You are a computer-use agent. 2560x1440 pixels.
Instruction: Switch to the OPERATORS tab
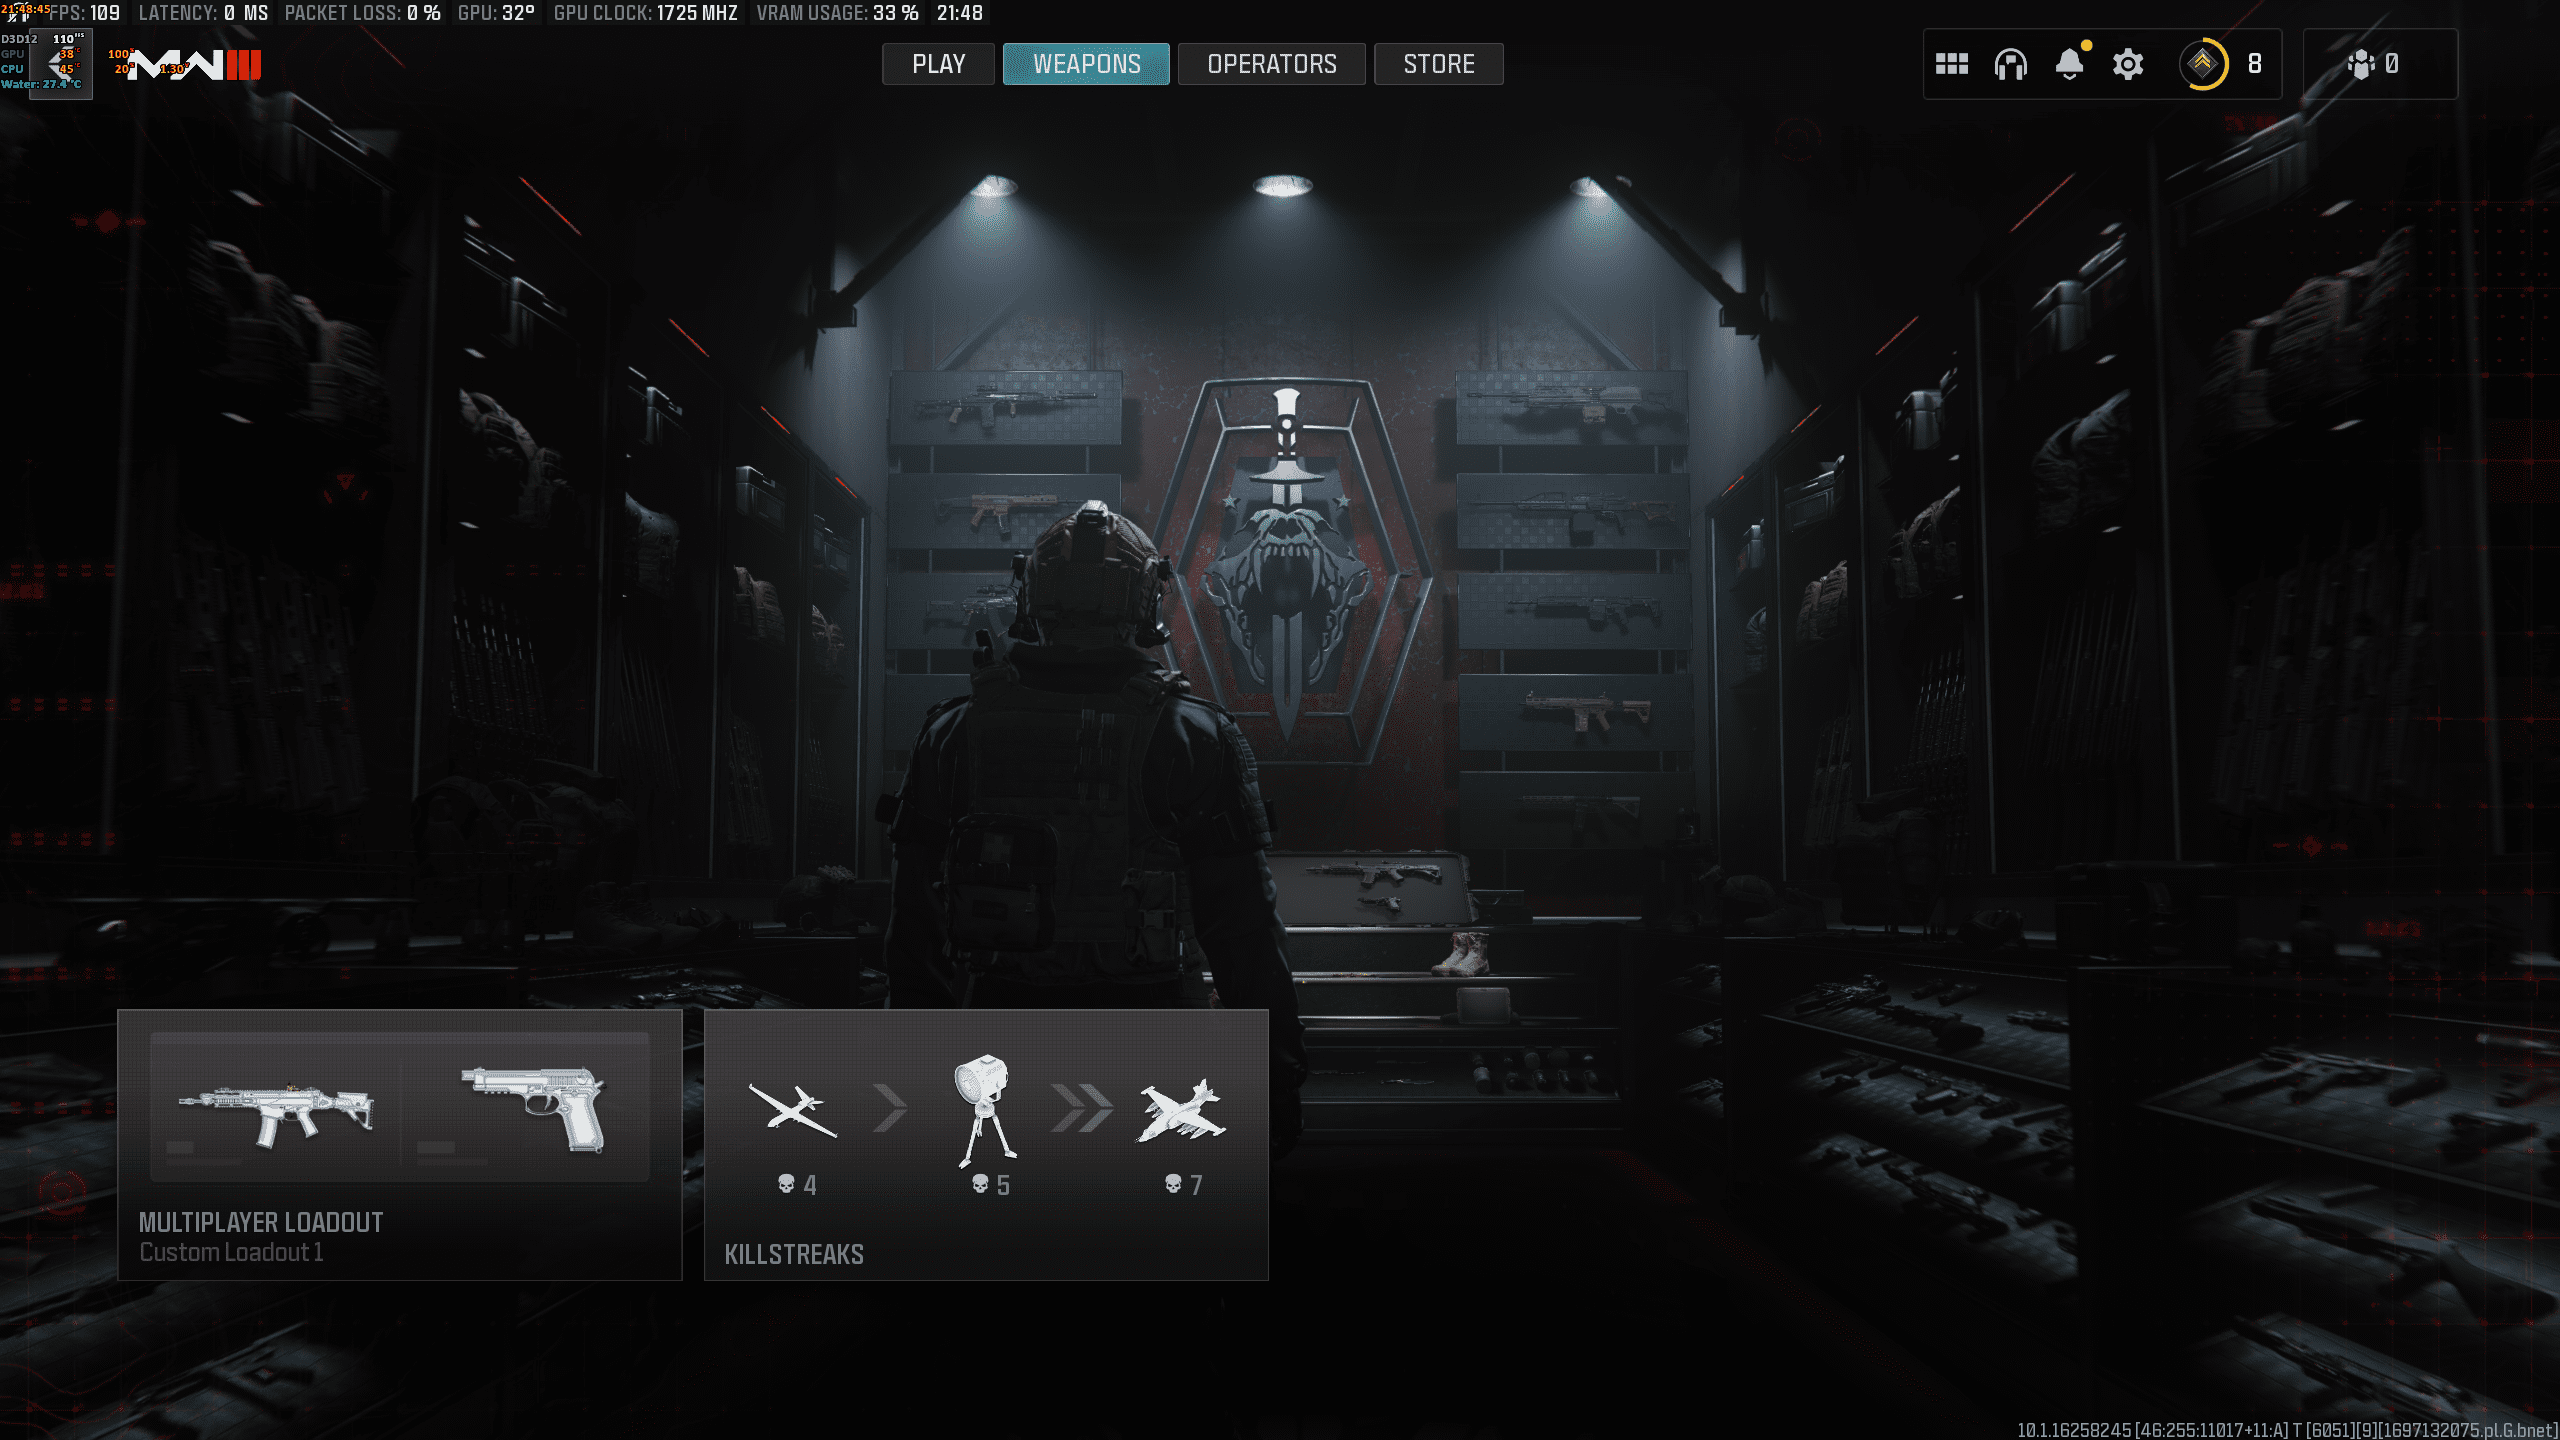[x=1271, y=64]
